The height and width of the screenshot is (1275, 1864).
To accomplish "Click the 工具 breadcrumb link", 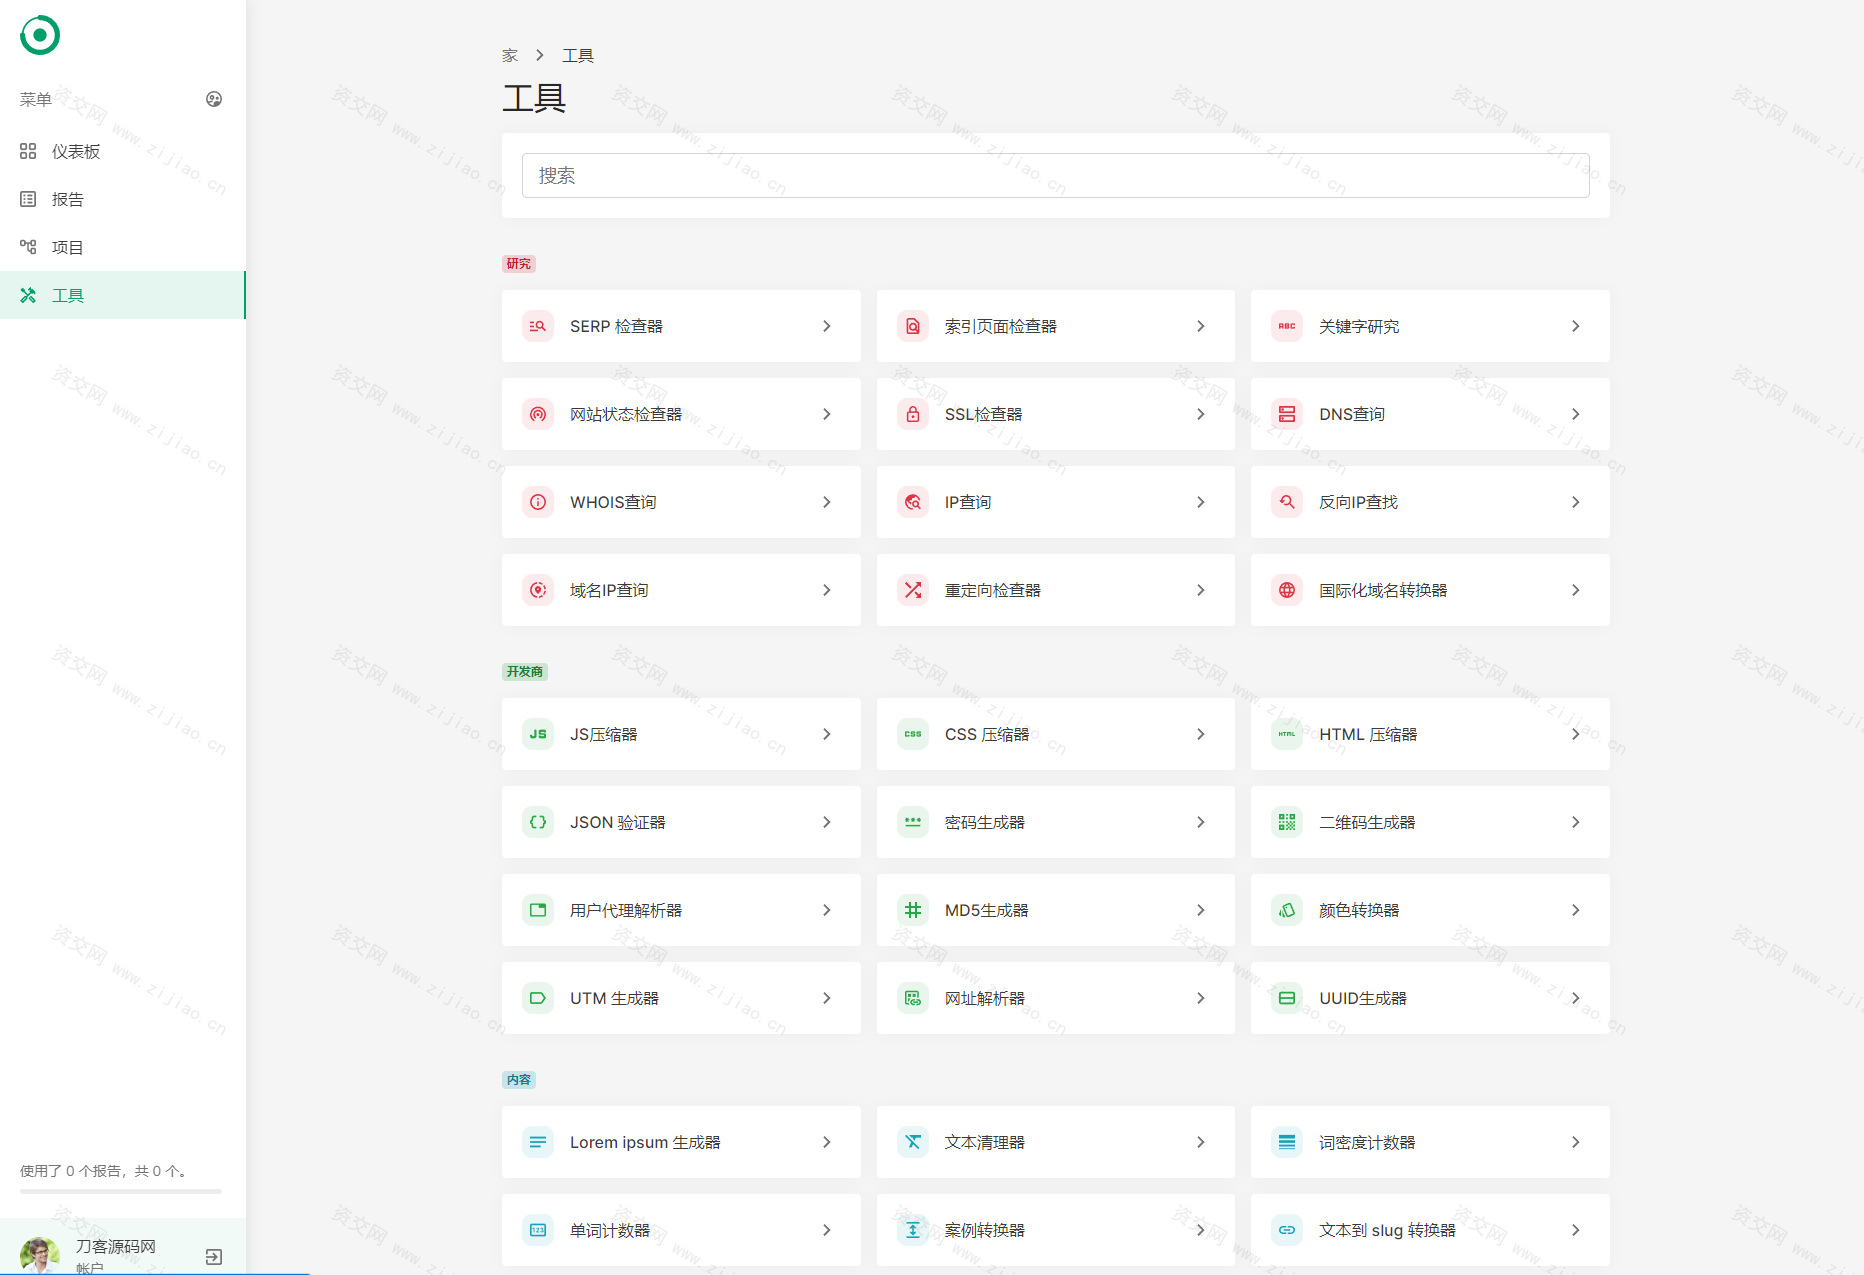I will (x=578, y=55).
